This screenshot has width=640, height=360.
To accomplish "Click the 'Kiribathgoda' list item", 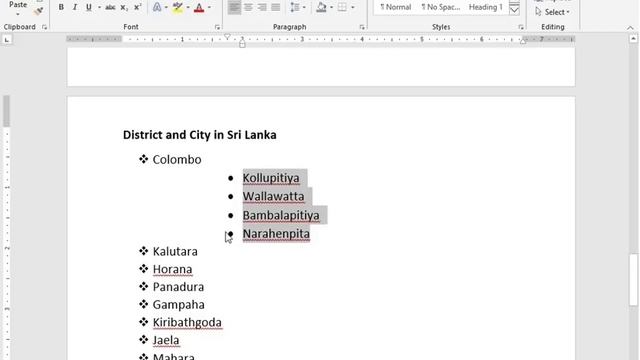I will point(187,322).
